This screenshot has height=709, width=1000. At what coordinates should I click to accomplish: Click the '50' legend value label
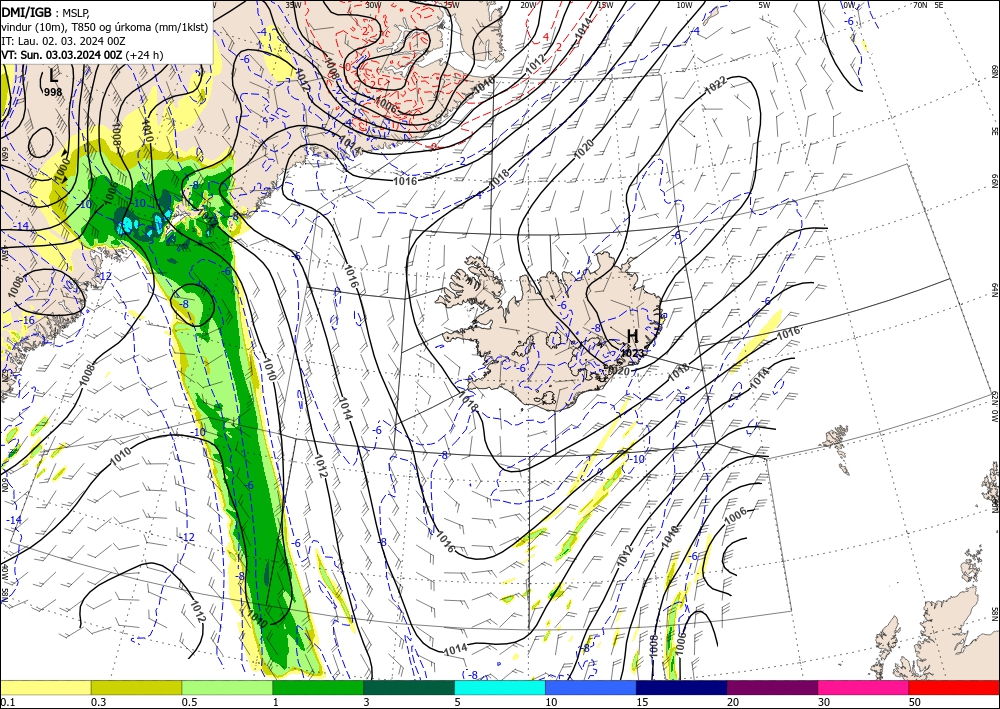(915, 702)
